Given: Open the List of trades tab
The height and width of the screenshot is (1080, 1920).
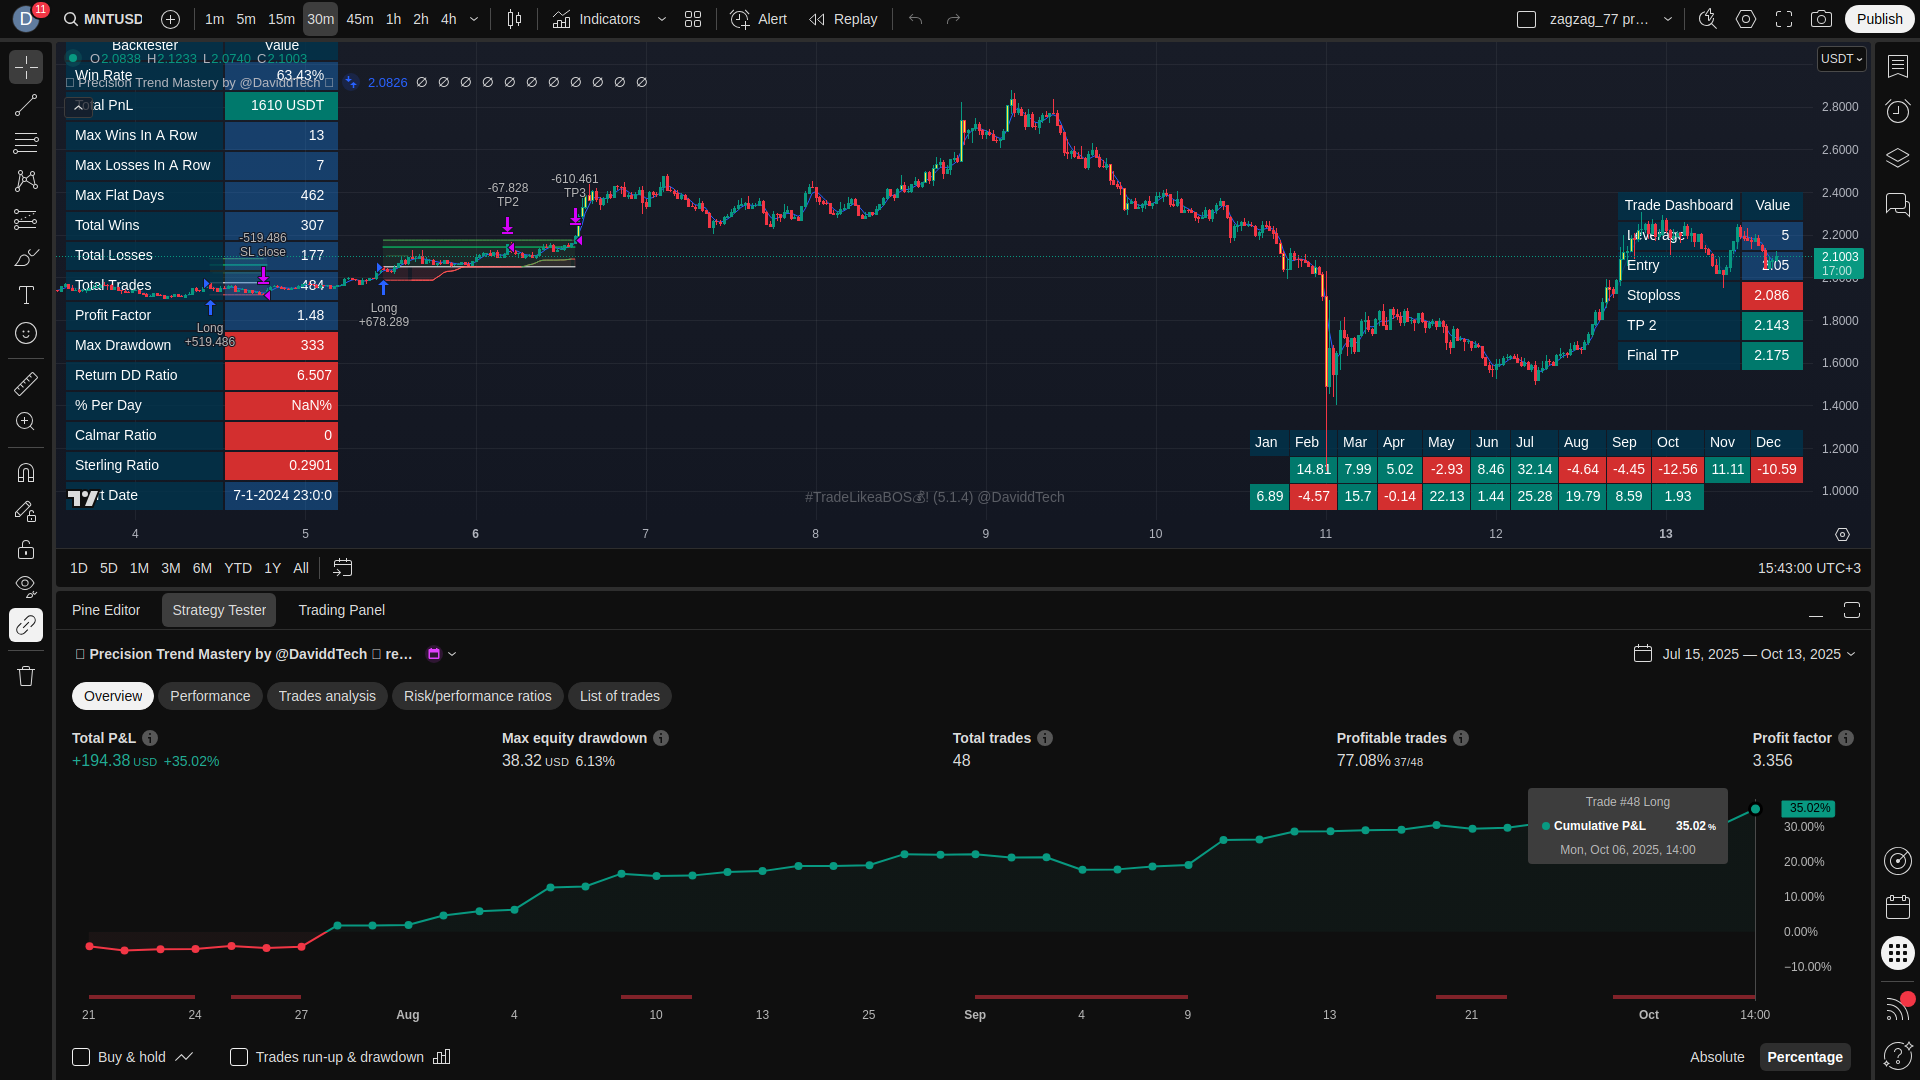Looking at the screenshot, I should pyautogui.click(x=619, y=696).
